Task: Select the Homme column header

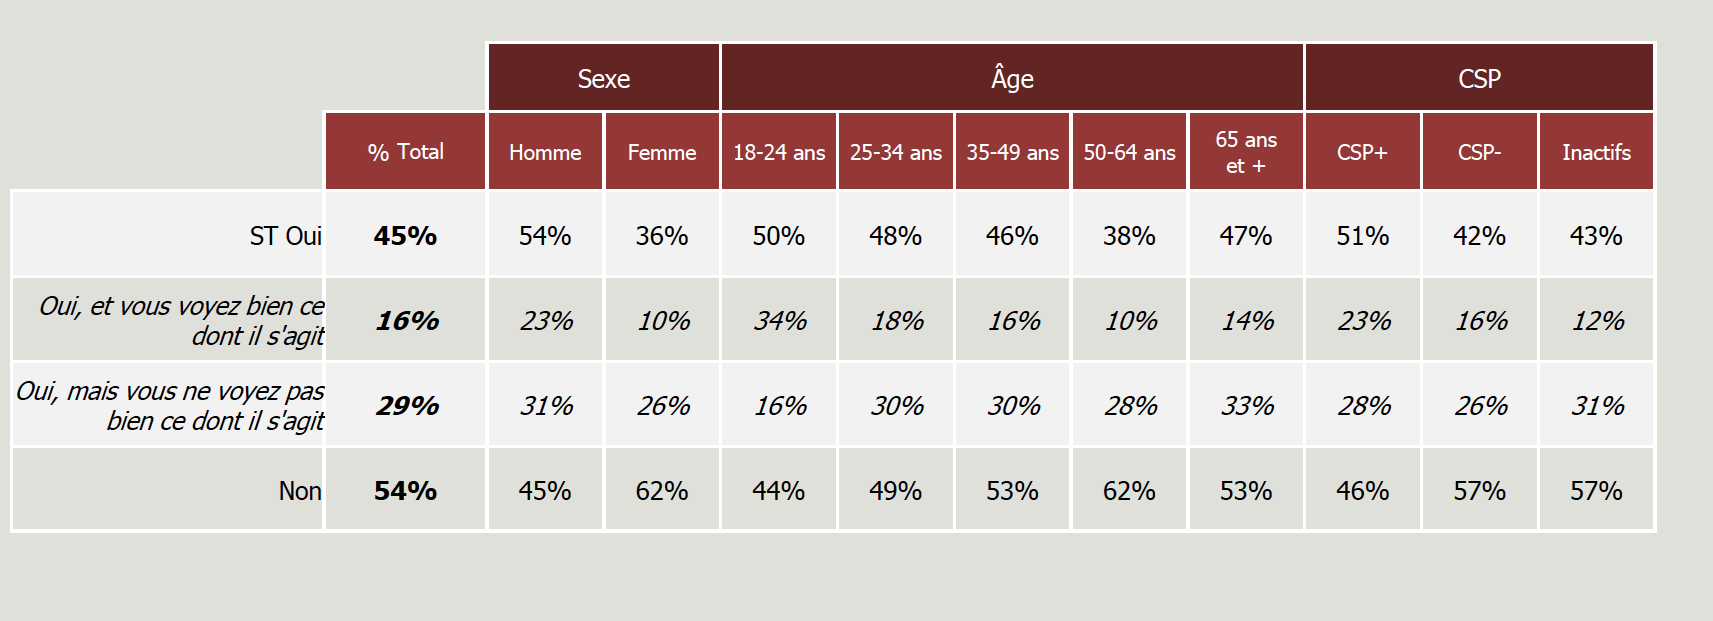Action: [x=545, y=152]
